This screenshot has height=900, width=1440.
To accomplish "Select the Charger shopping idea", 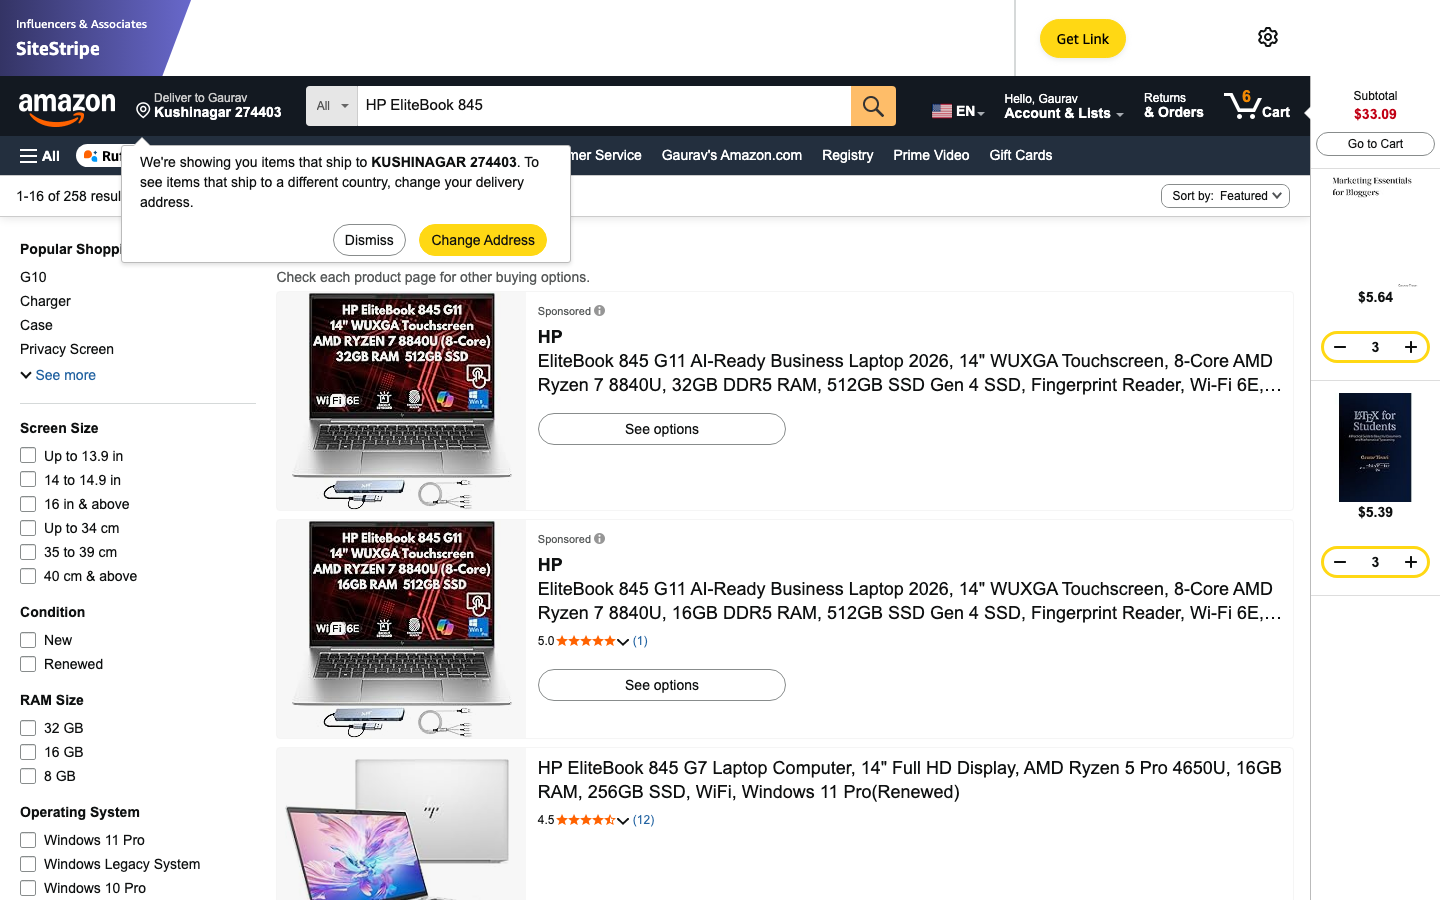I will 45,301.
